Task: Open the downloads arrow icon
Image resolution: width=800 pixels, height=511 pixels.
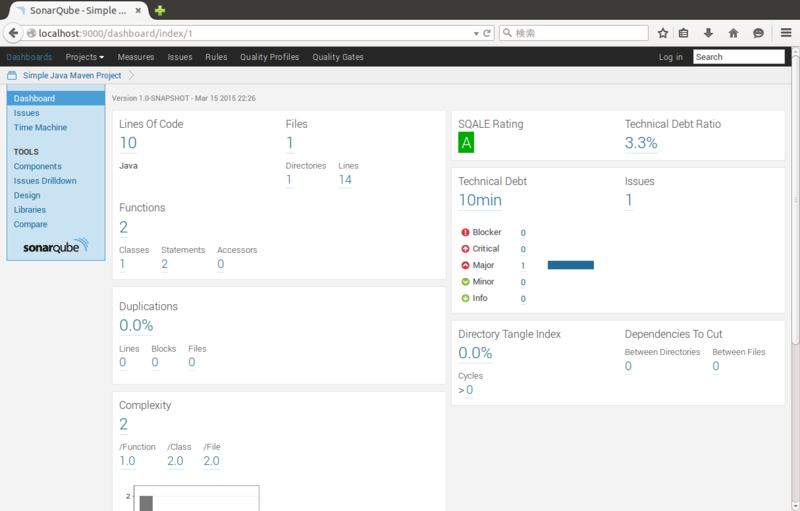Action: click(708, 33)
